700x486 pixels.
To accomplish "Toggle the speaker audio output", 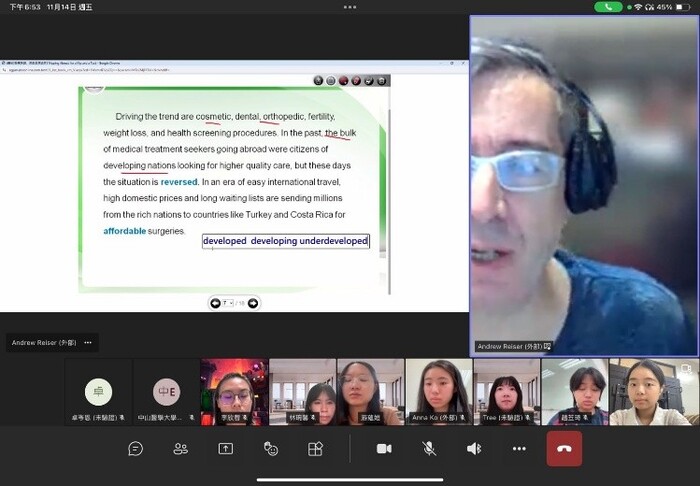I will point(474,449).
